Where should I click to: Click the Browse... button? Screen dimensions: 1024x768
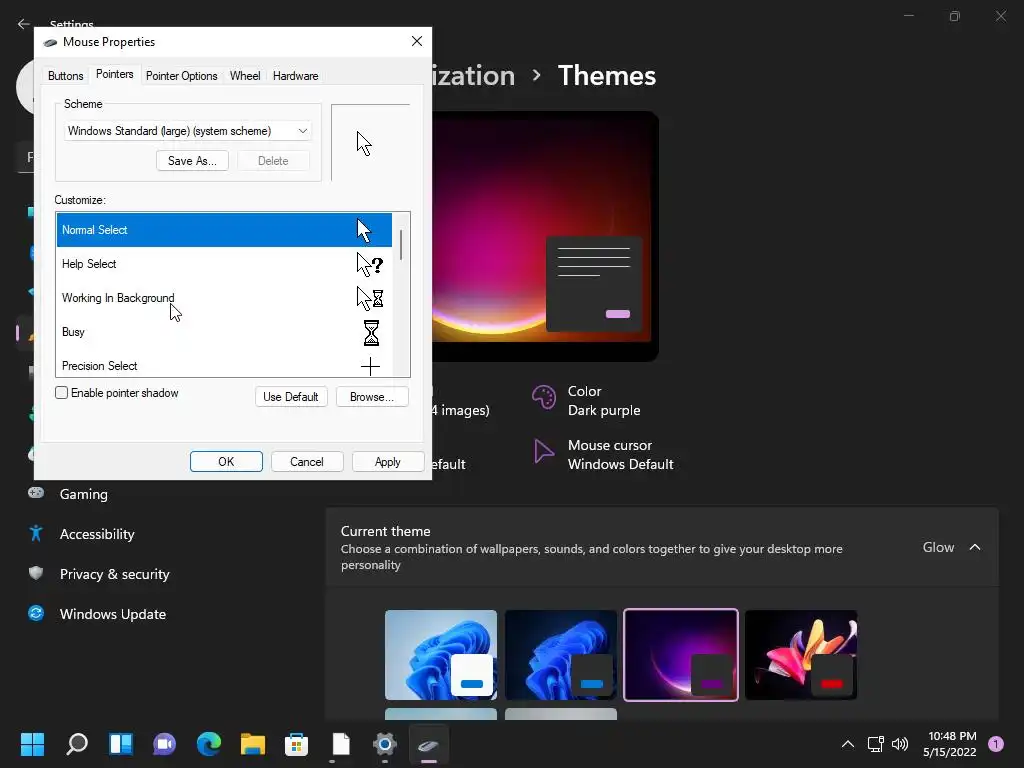click(372, 396)
